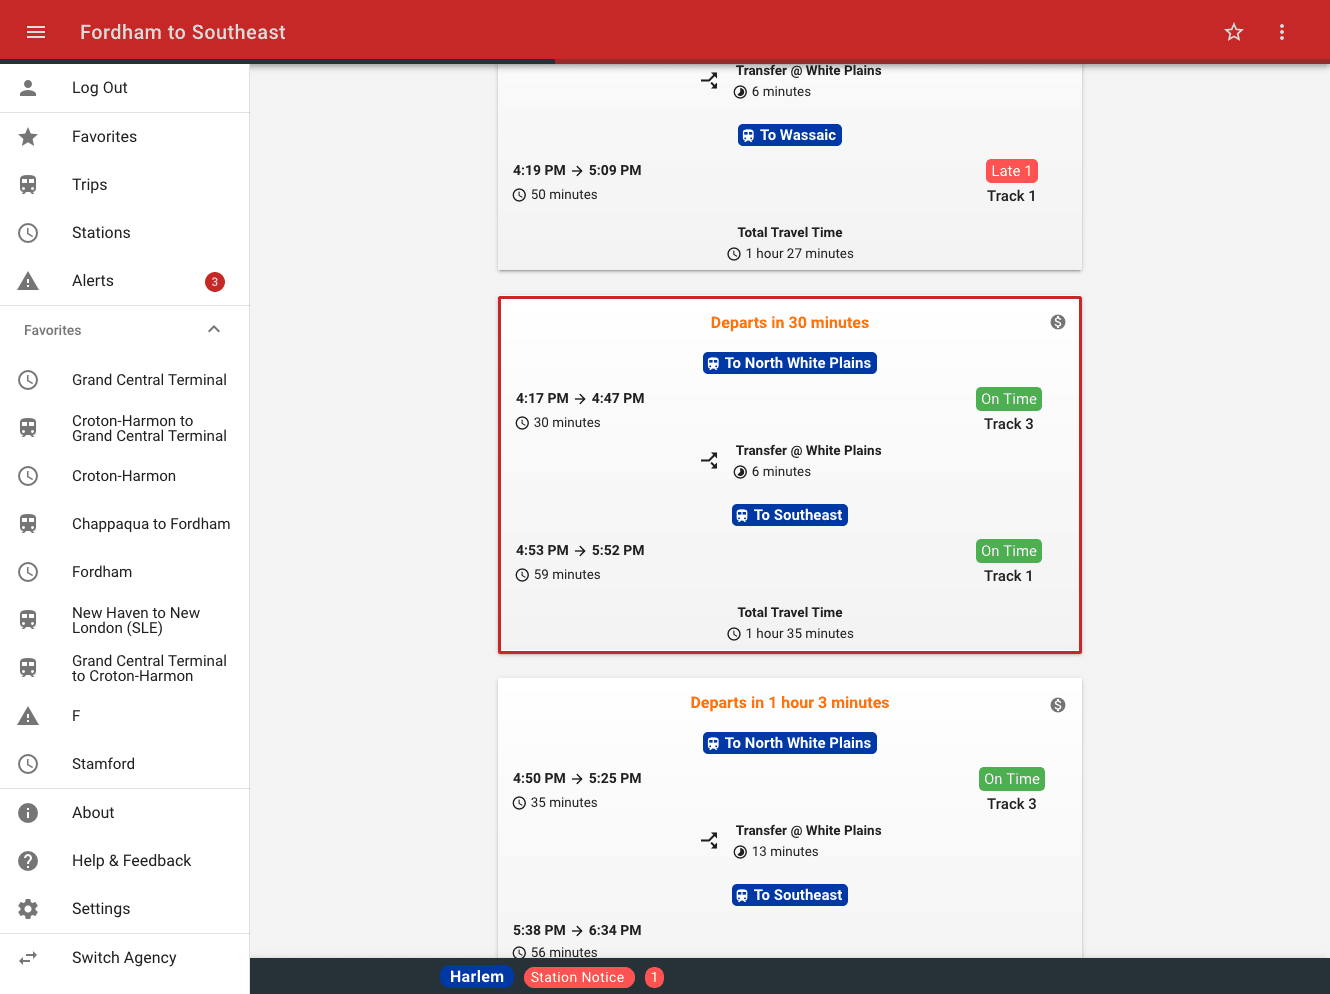Click the Settings gear icon
The image size is (1330, 994).
click(x=28, y=909)
